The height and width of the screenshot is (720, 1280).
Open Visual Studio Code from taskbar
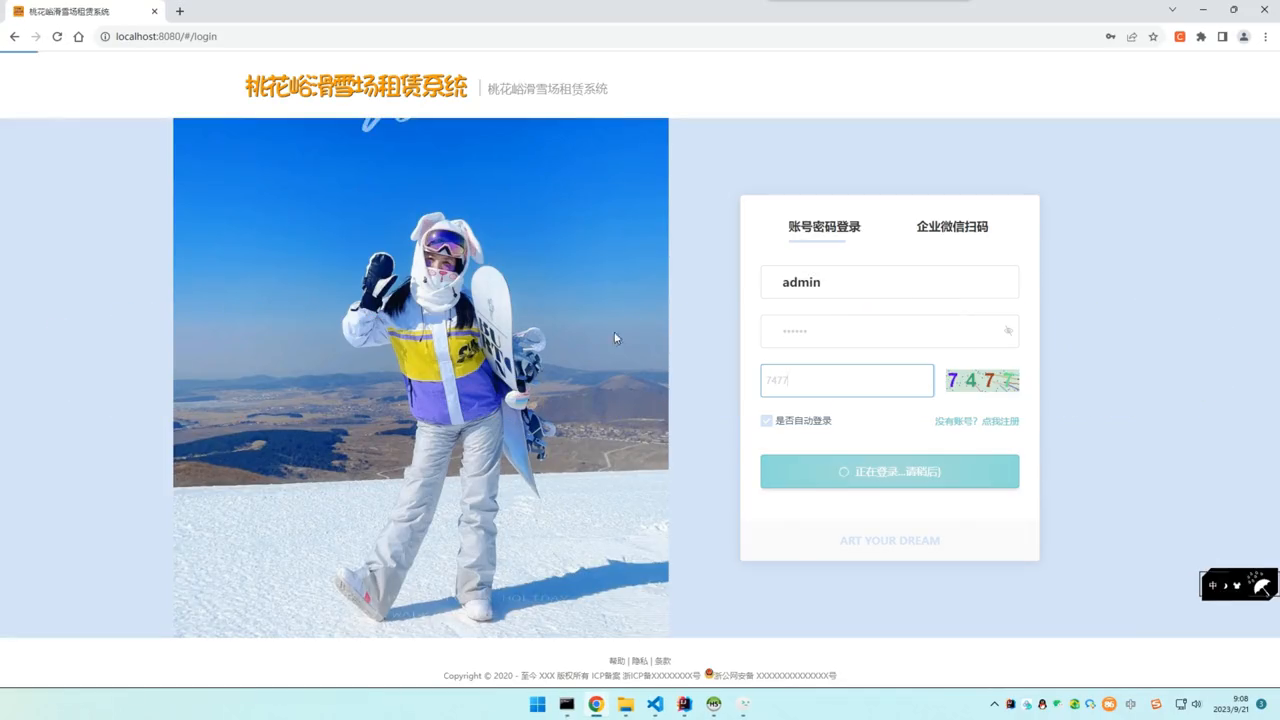655,704
